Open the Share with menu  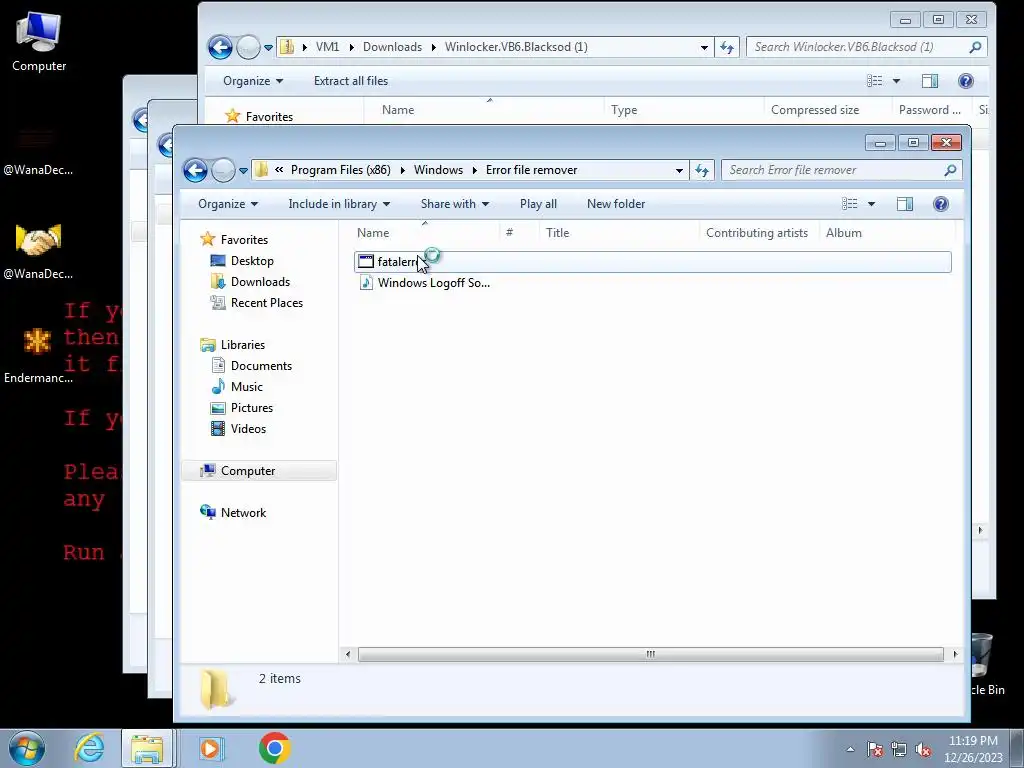click(x=455, y=204)
